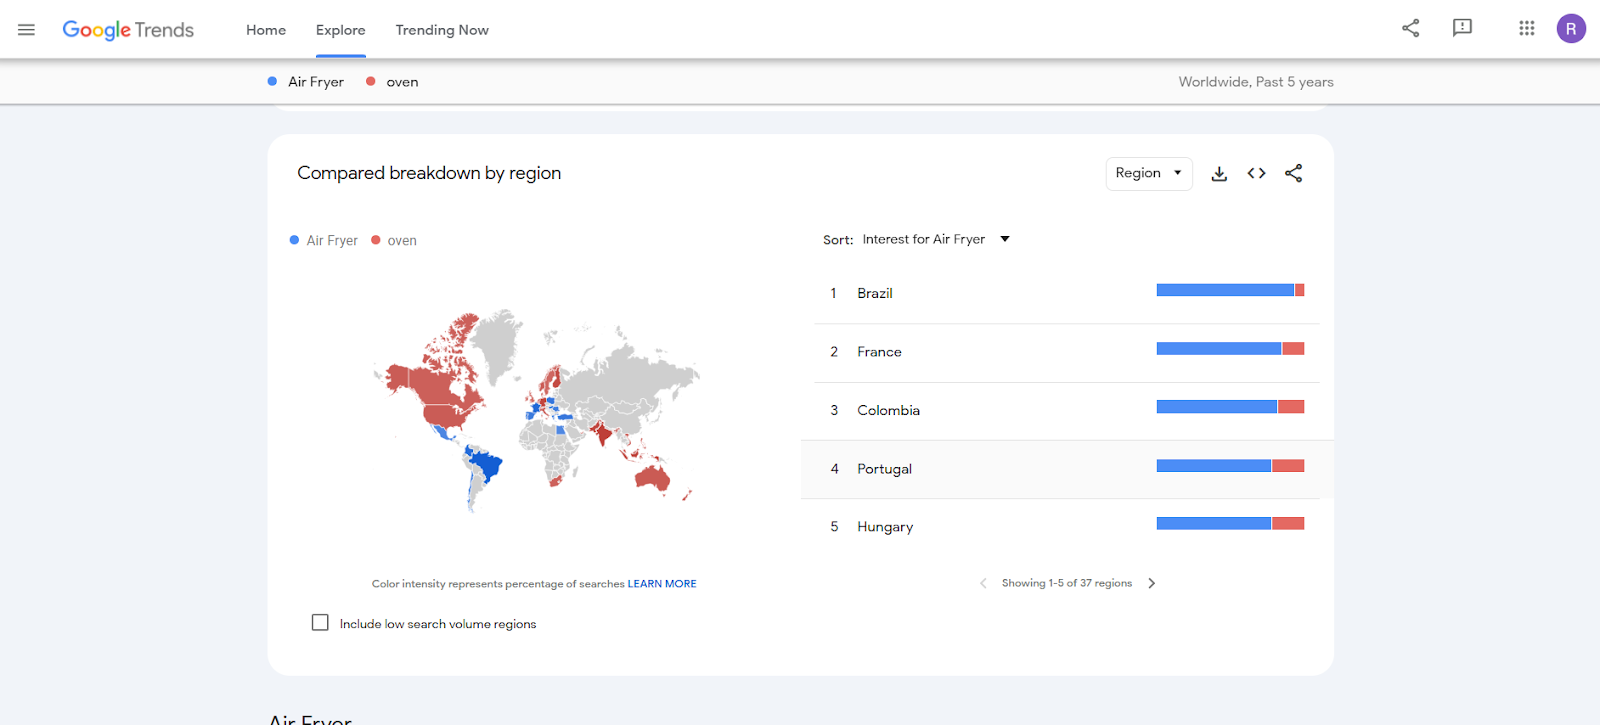Viewport: 1600px width, 725px height.
Task: Download the region breakdown CSV
Action: 1219,173
